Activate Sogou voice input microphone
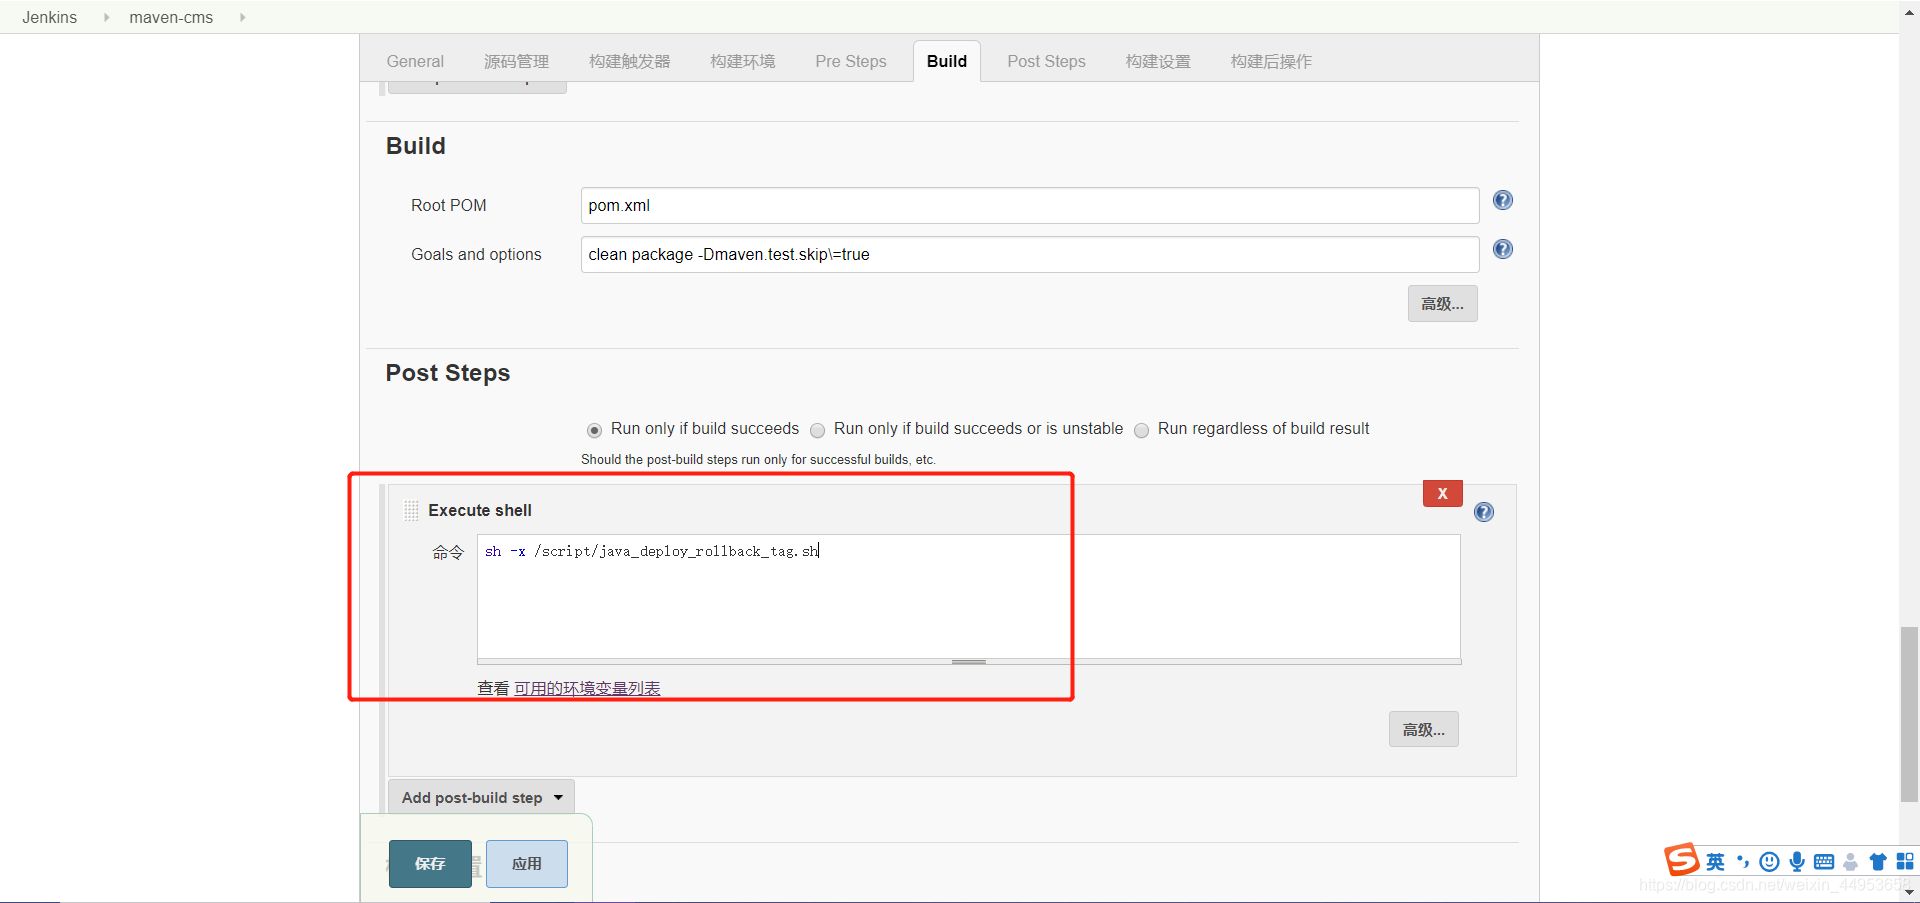1920x903 pixels. pos(1797,862)
